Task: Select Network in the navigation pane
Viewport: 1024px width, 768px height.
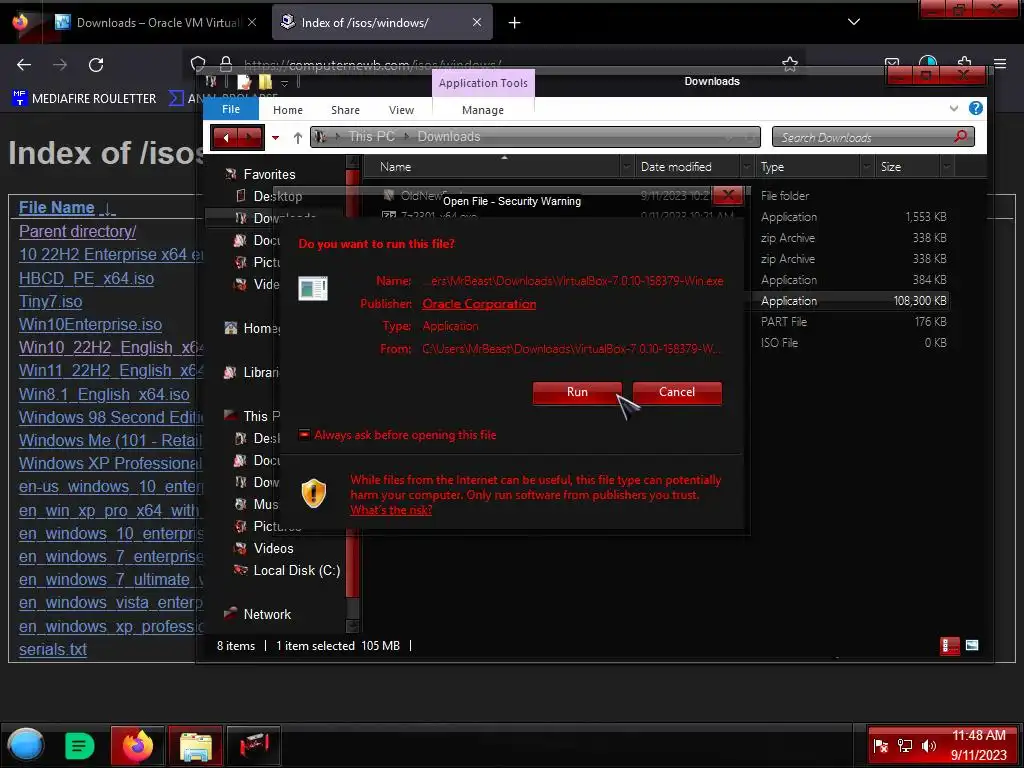Action: (x=267, y=615)
